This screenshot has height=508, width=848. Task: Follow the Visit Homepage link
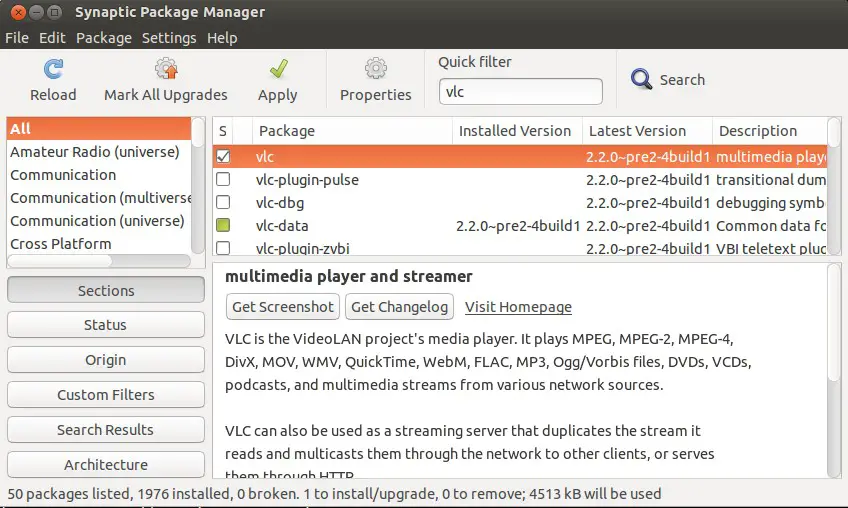pos(518,307)
